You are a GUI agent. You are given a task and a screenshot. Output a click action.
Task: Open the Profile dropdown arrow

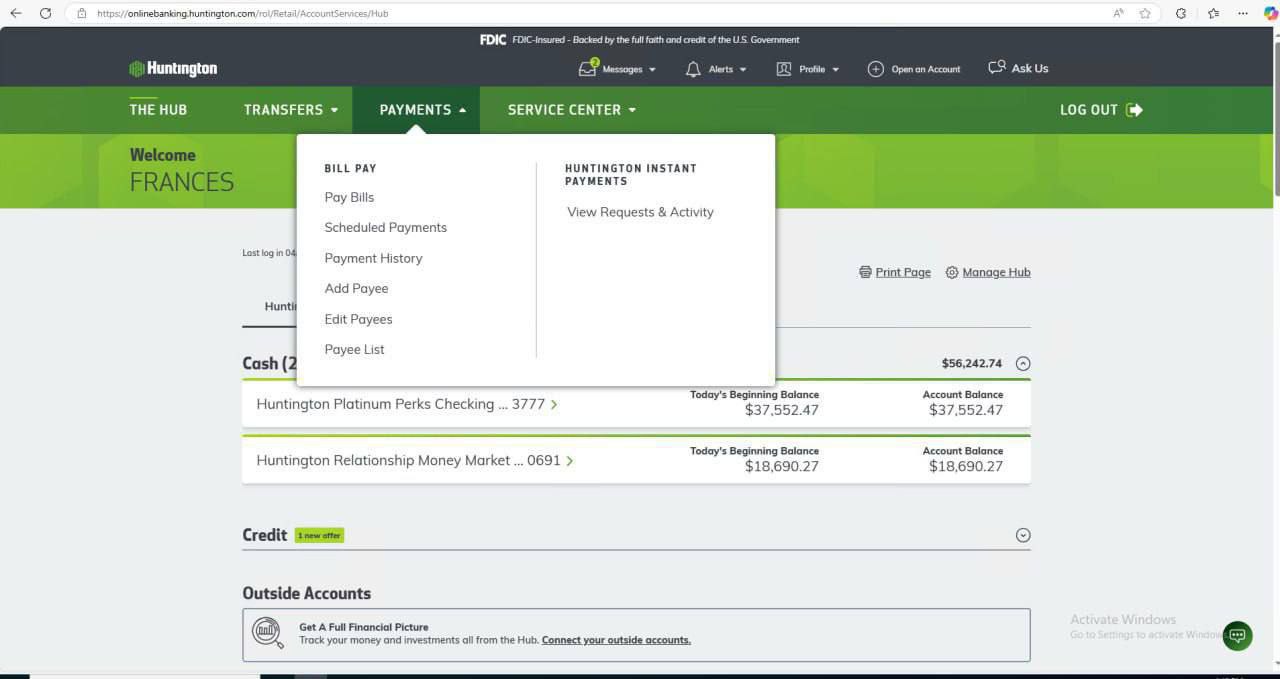pyautogui.click(x=835, y=70)
